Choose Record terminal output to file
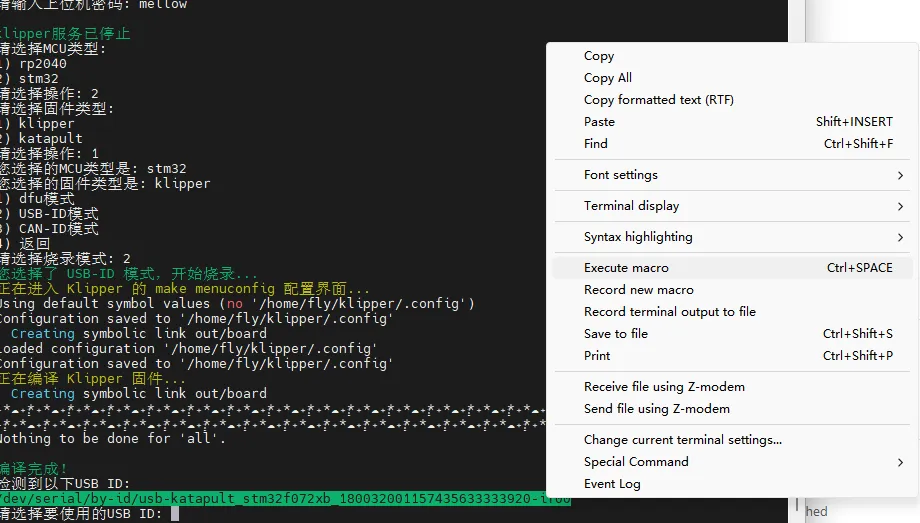The image size is (920, 523). click(x=669, y=312)
